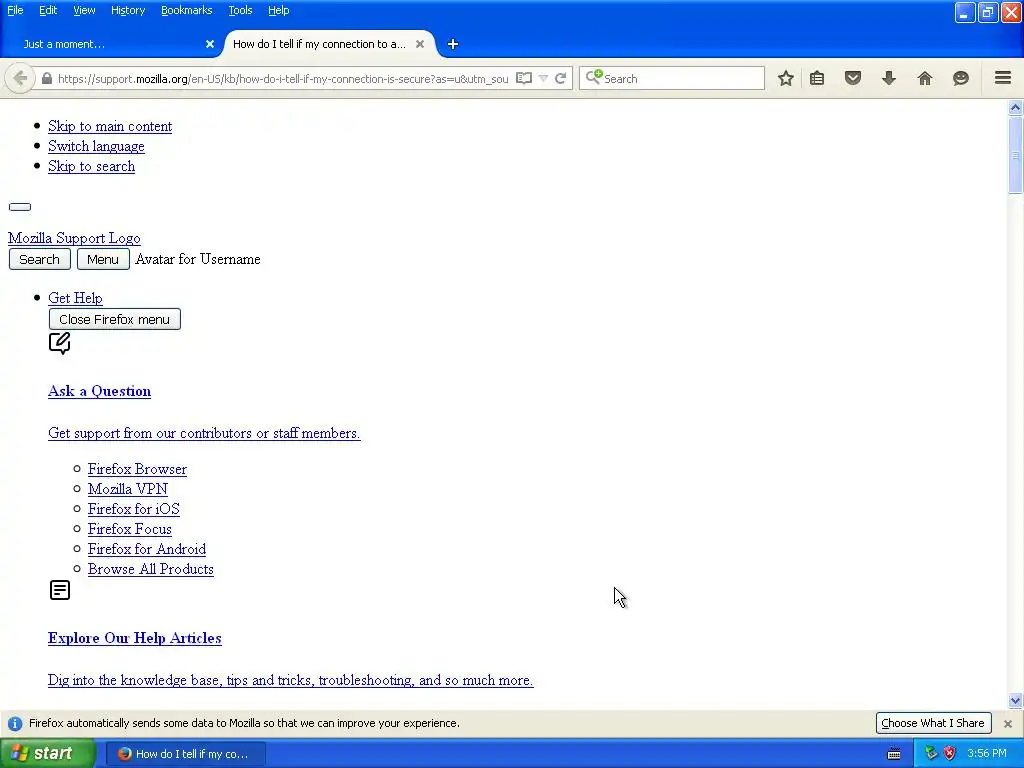Open the 'Mozilla VPN' link
The image size is (1024, 768).
pyautogui.click(x=127, y=489)
